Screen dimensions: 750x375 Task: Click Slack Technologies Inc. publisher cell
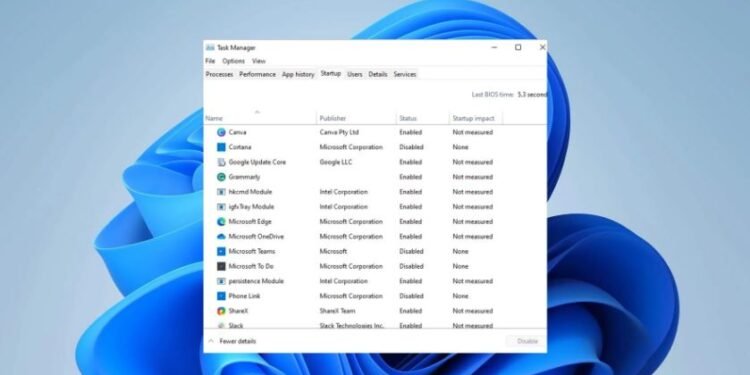(352, 325)
